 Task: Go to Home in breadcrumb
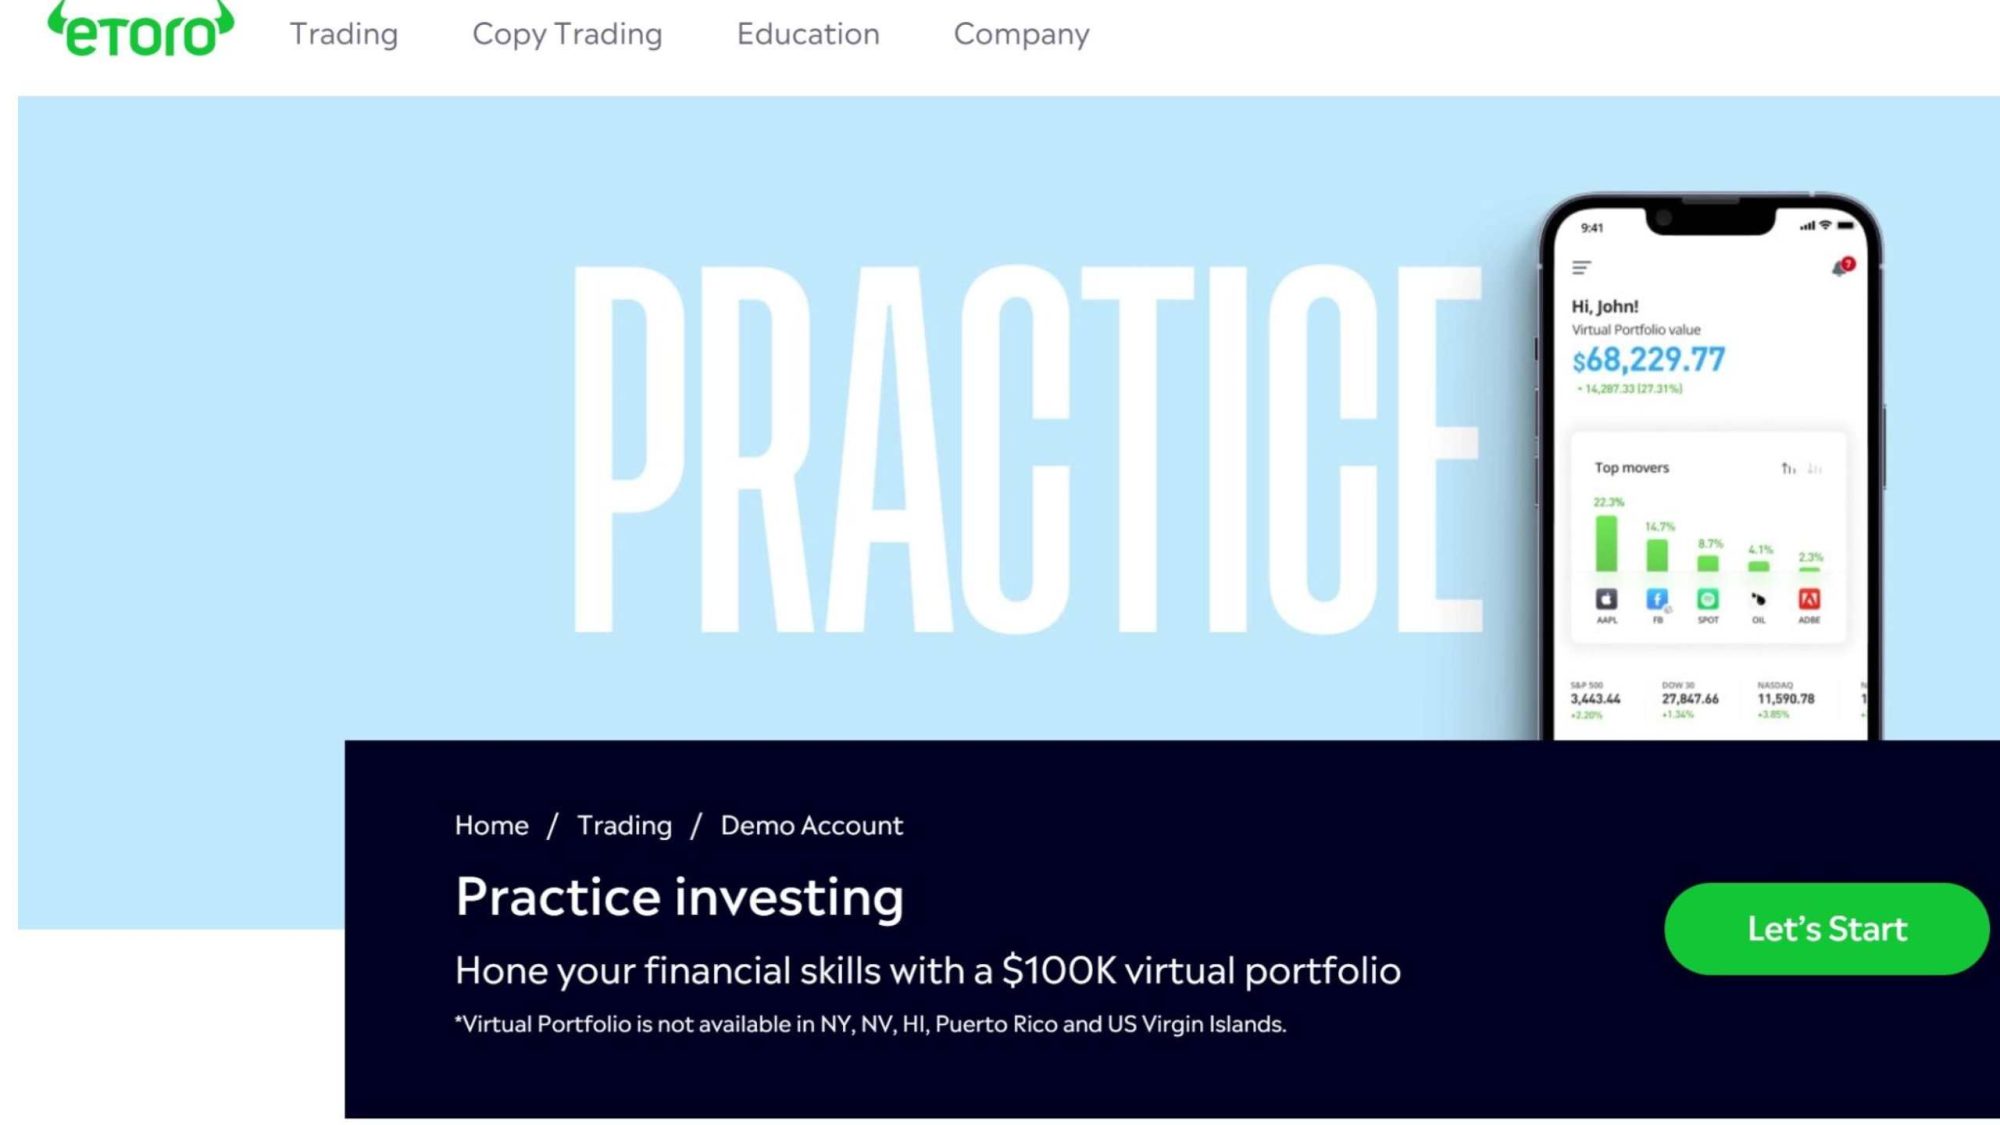point(491,825)
